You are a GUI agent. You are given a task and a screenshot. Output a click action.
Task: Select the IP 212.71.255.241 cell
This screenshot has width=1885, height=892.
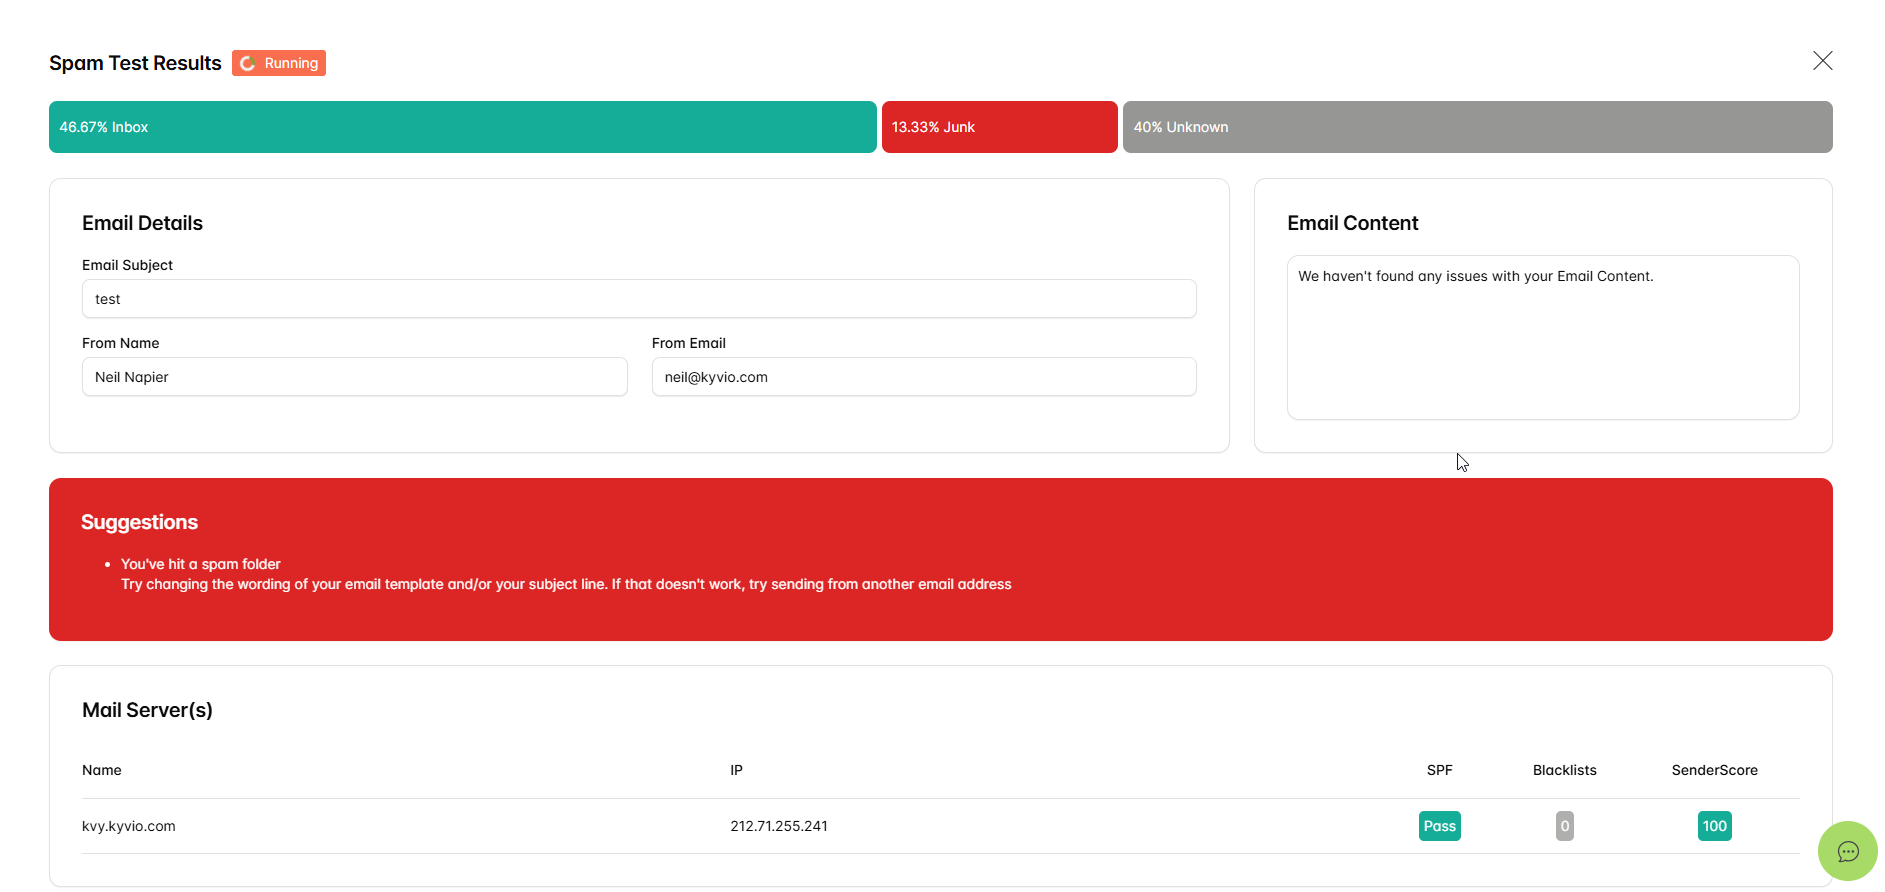pyautogui.click(x=779, y=826)
